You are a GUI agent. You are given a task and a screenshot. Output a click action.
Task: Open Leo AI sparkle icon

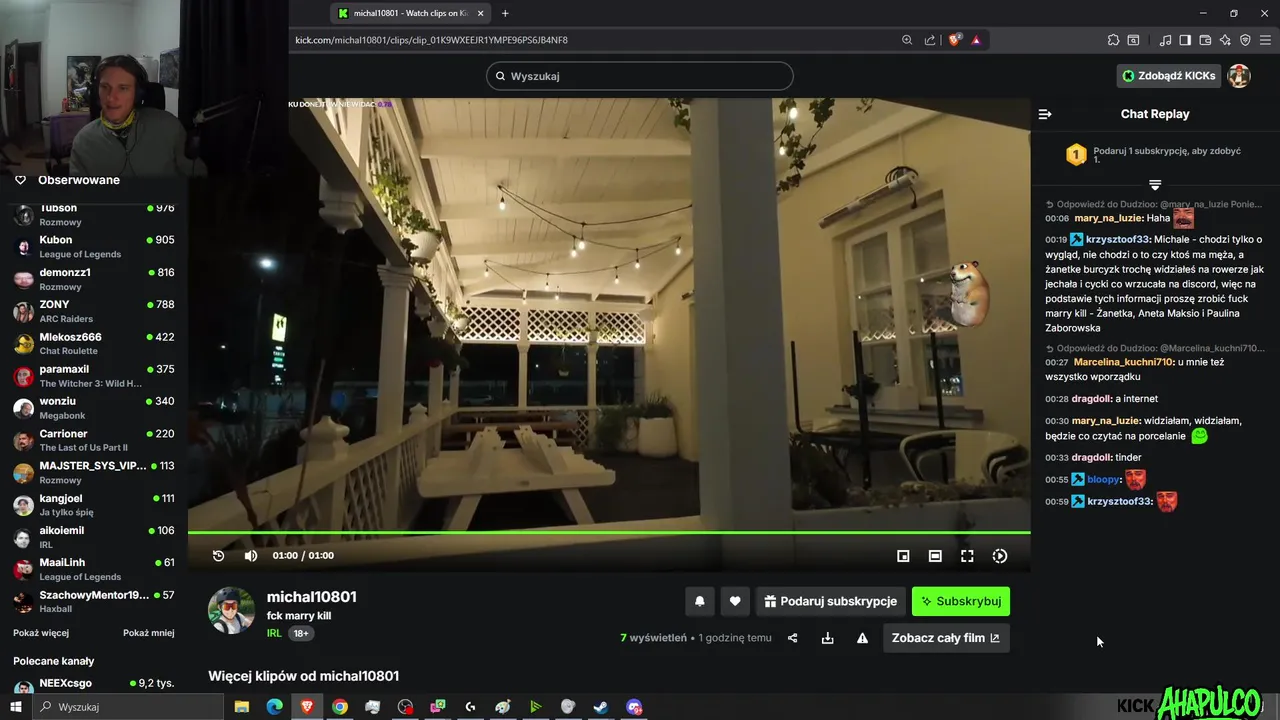(1225, 40)
